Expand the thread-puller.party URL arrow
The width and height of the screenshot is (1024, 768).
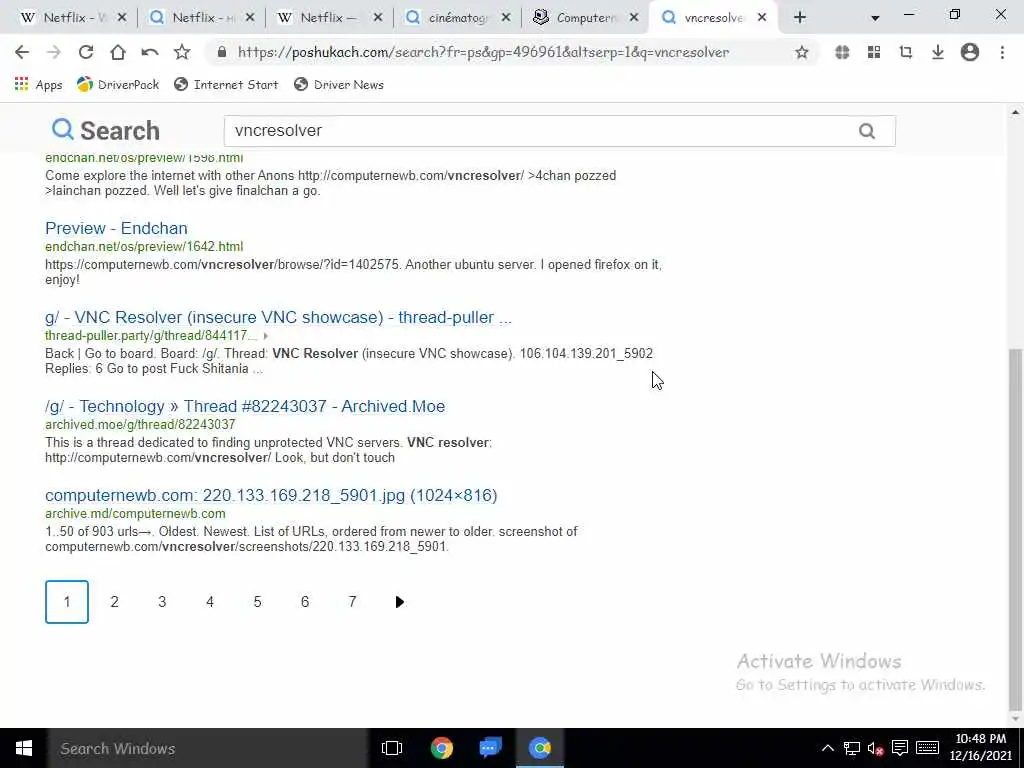[x=265, y=336]
